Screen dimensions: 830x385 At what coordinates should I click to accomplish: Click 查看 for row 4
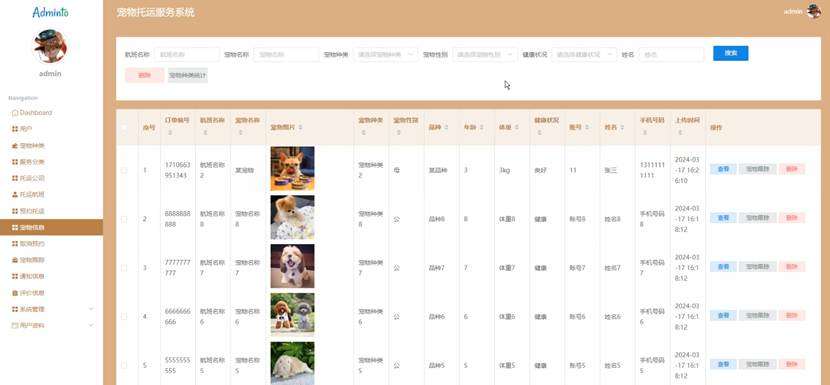point(723,315)
